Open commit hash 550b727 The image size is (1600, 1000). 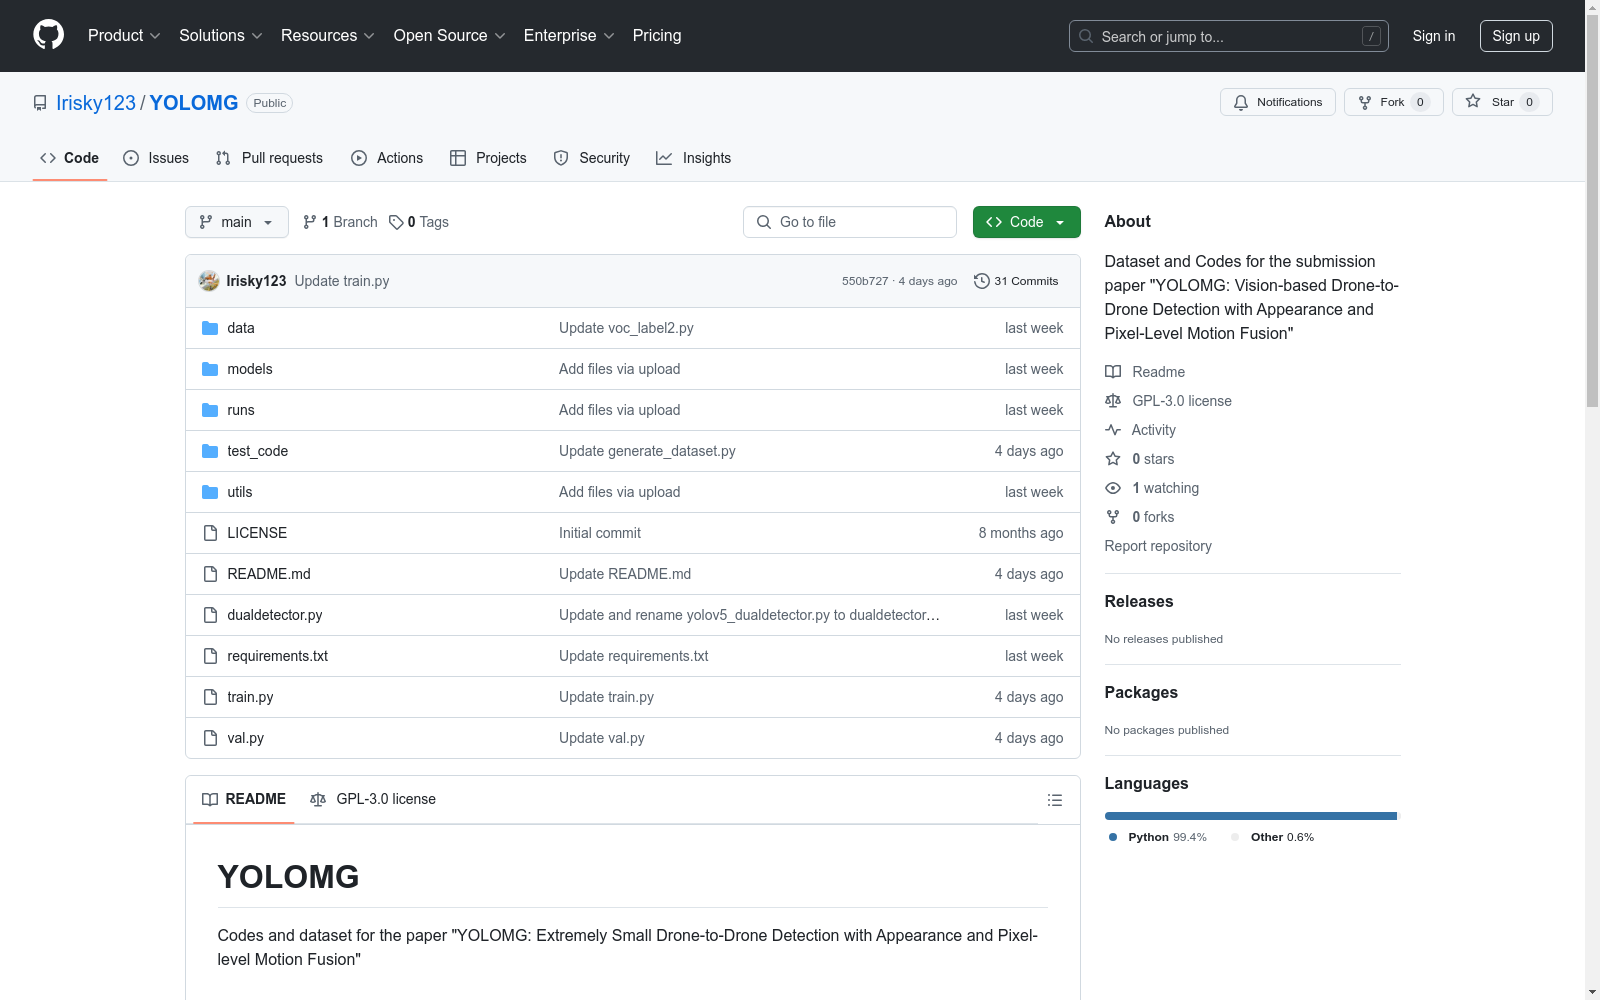pyautogui.click(x=865, y=281)
